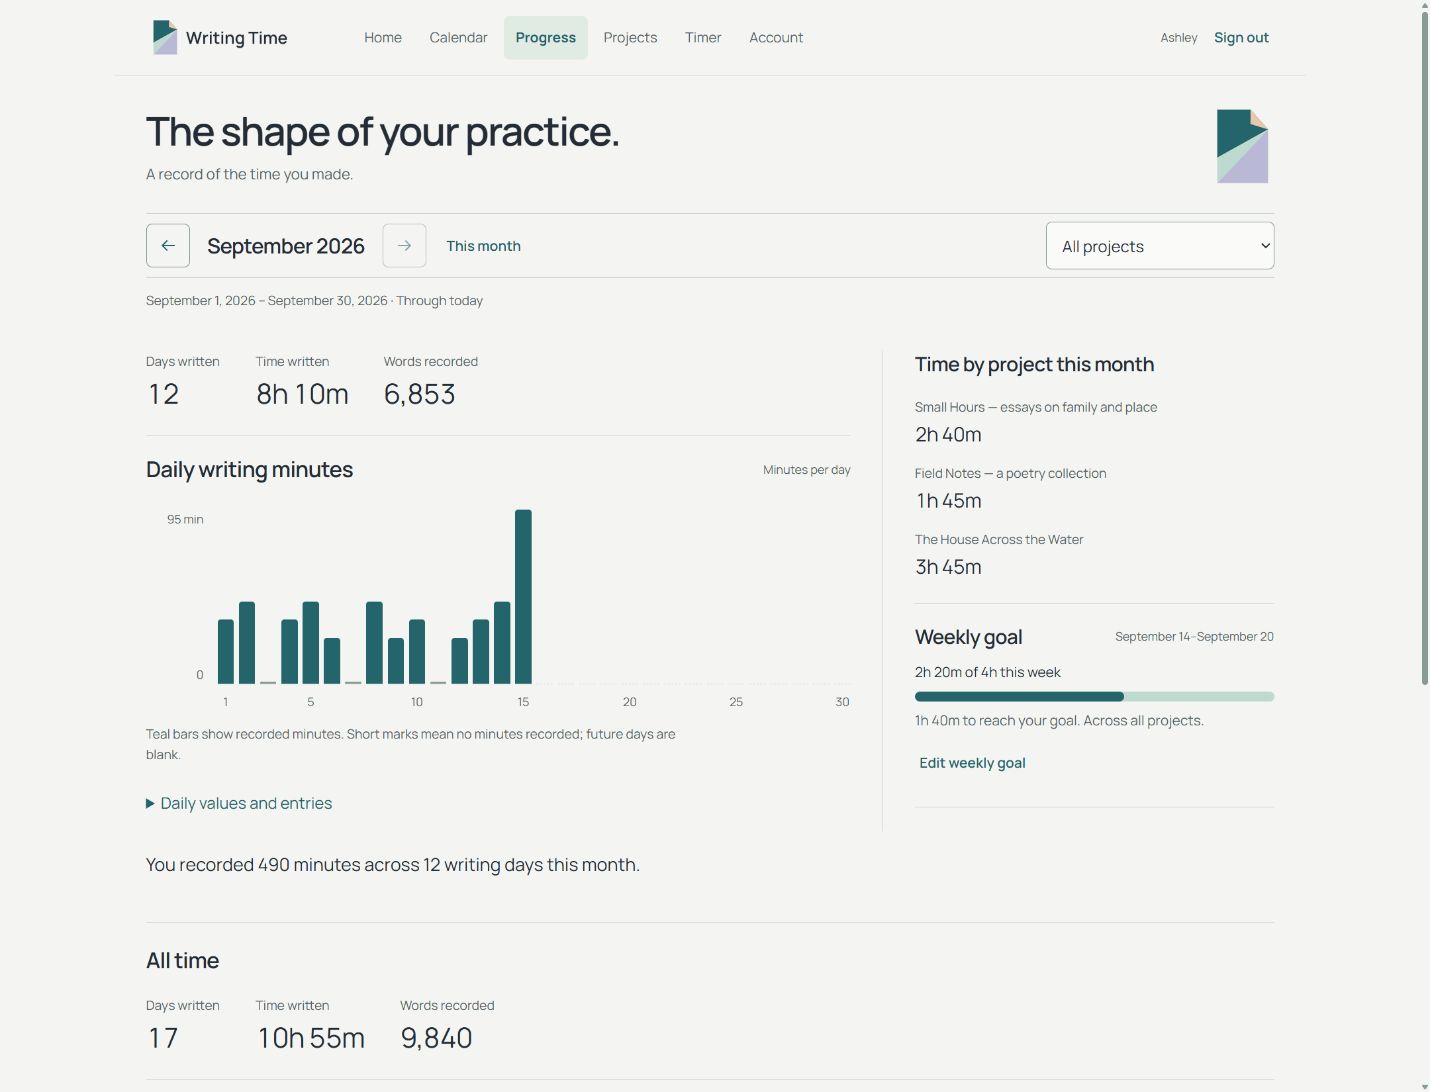Image resolution: width=1430 pixels, height=1092 pixels.
Task: Click the 6,853 words recorded value
Action: click(x=420, y=394)
